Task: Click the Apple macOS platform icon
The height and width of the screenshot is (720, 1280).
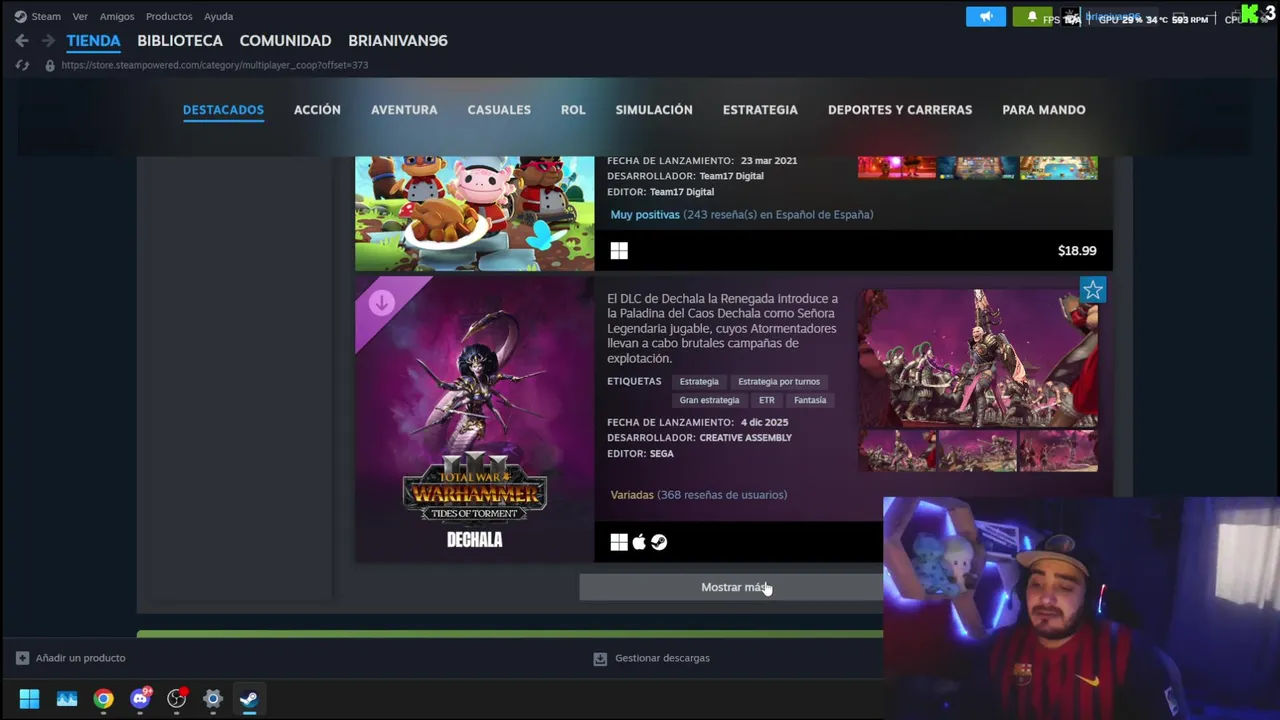Action: (639, 542)
